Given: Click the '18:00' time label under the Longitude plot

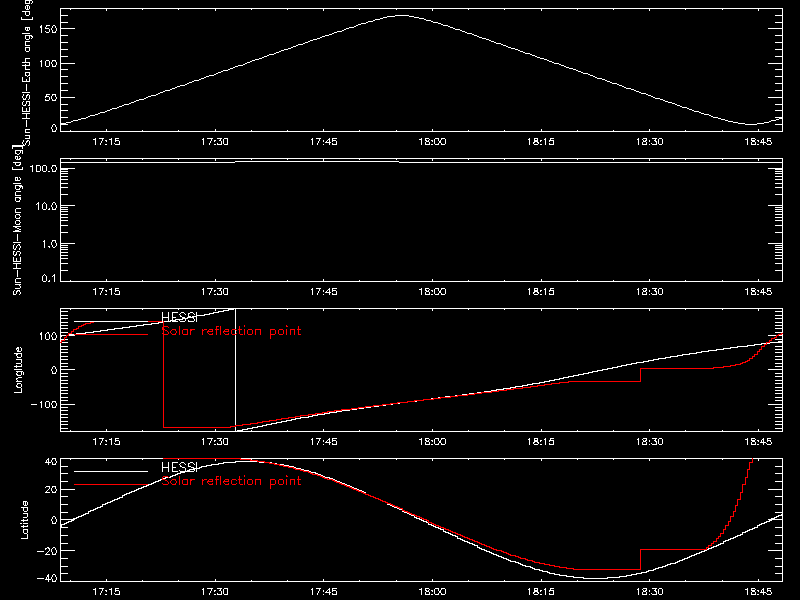Looking at the screenshot, I should coord(432,441).
